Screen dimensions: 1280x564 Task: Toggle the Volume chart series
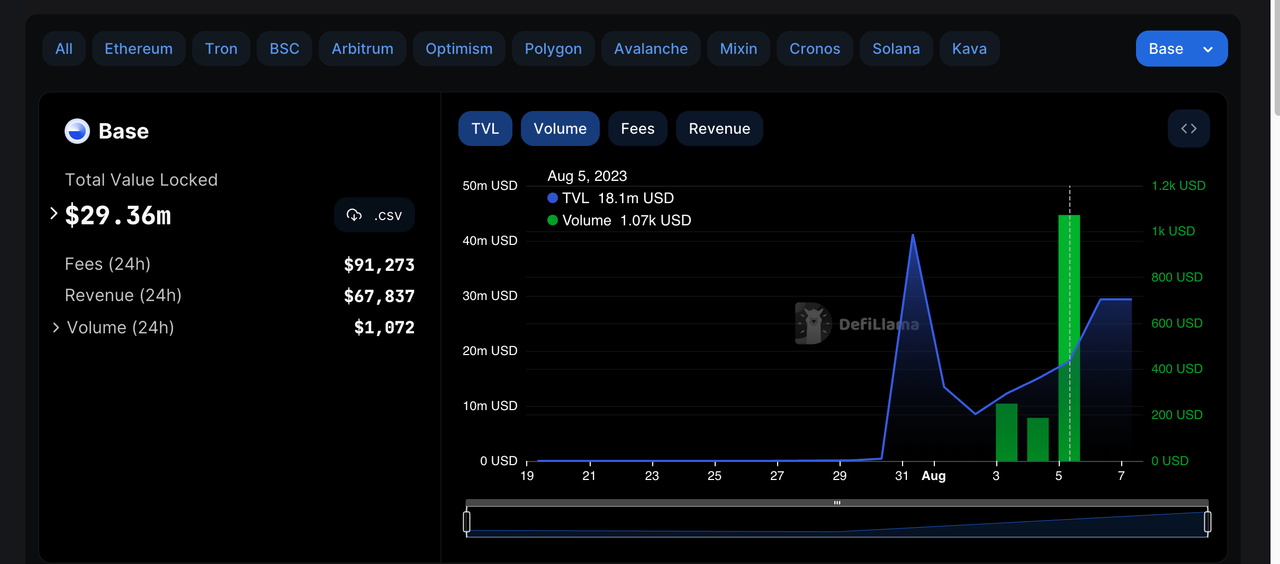tap(560, 129)
